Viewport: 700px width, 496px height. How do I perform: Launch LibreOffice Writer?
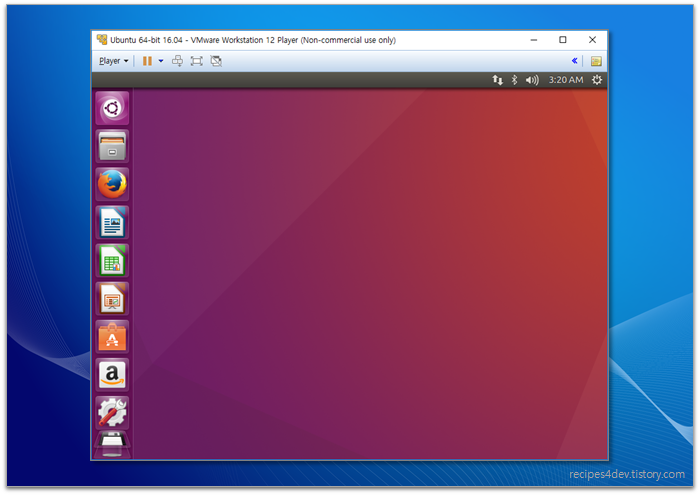112,222
